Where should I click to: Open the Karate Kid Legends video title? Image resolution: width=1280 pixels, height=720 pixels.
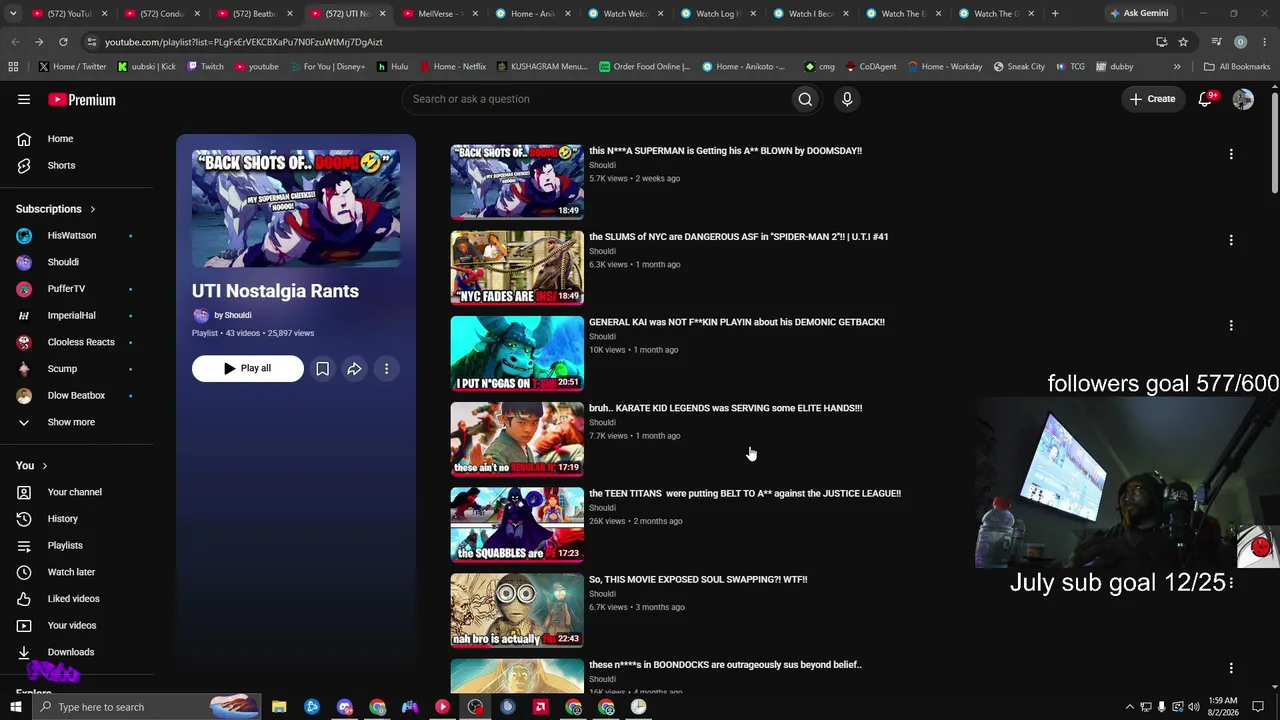[725, 408]
